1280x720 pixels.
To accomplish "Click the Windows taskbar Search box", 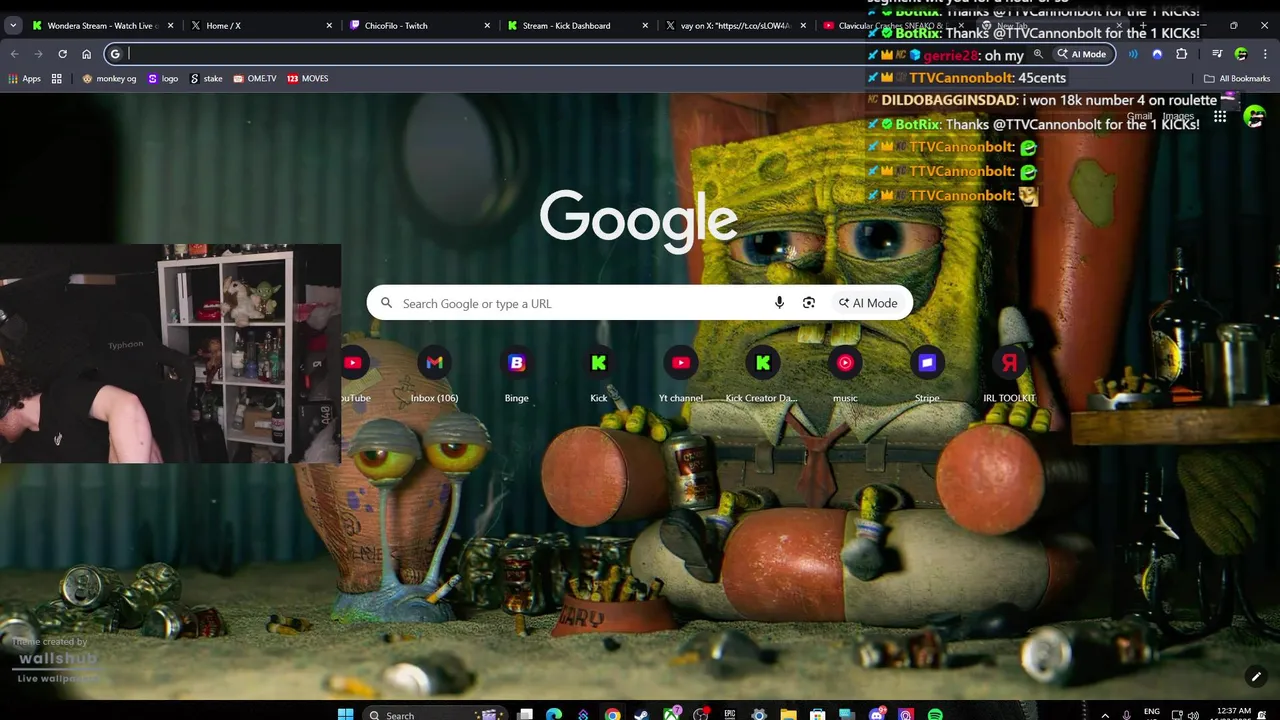I will click(x=435, y=714).
